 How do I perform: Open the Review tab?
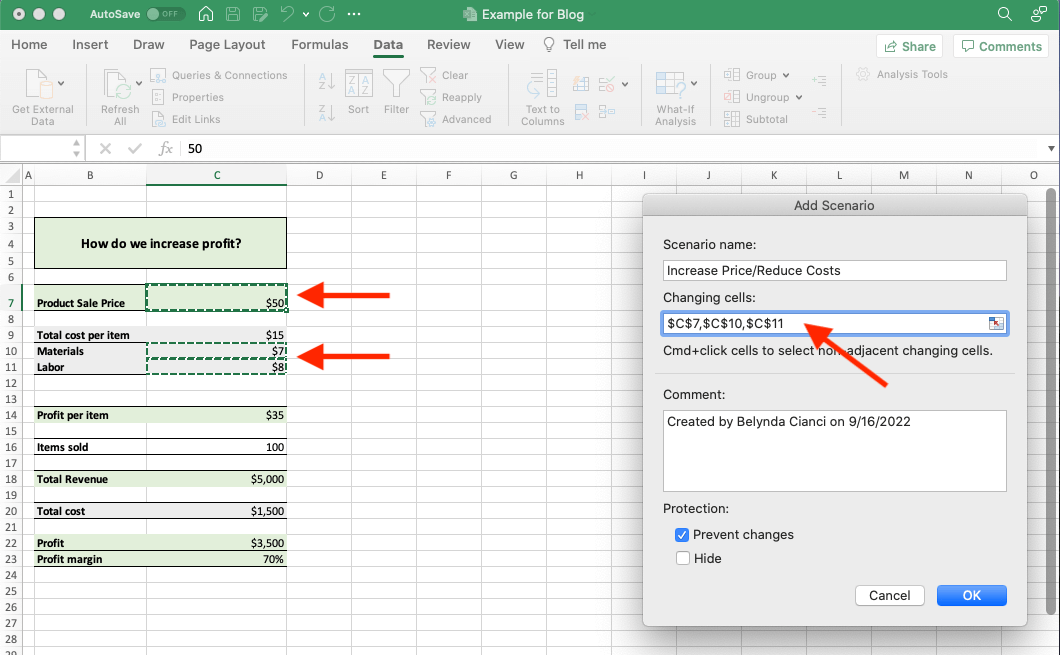(447, 44)
